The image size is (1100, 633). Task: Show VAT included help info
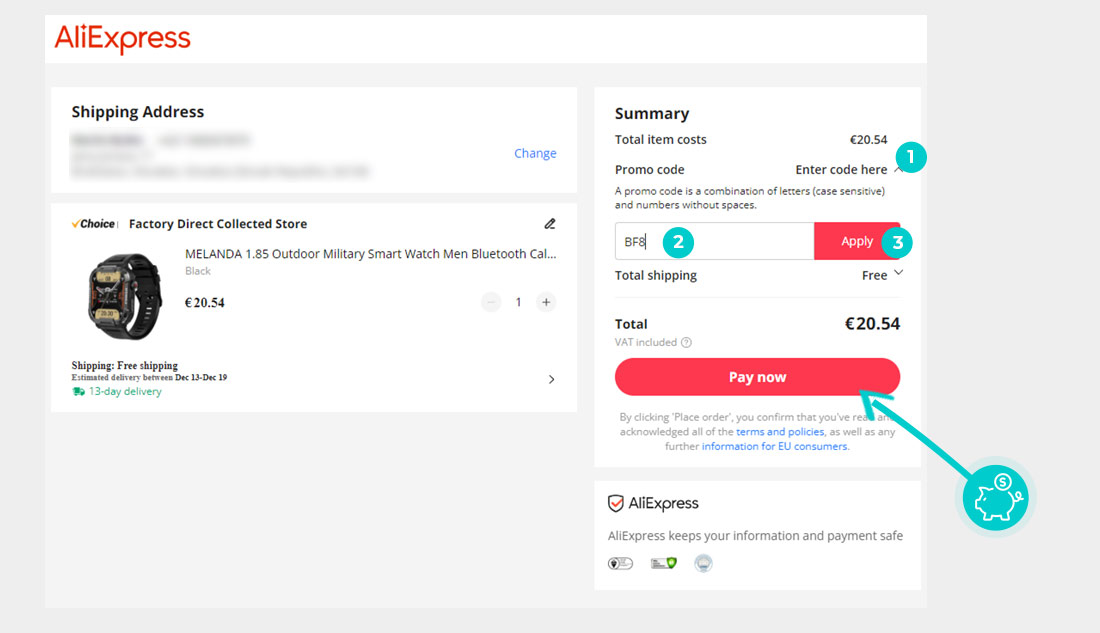coord(686,342)
